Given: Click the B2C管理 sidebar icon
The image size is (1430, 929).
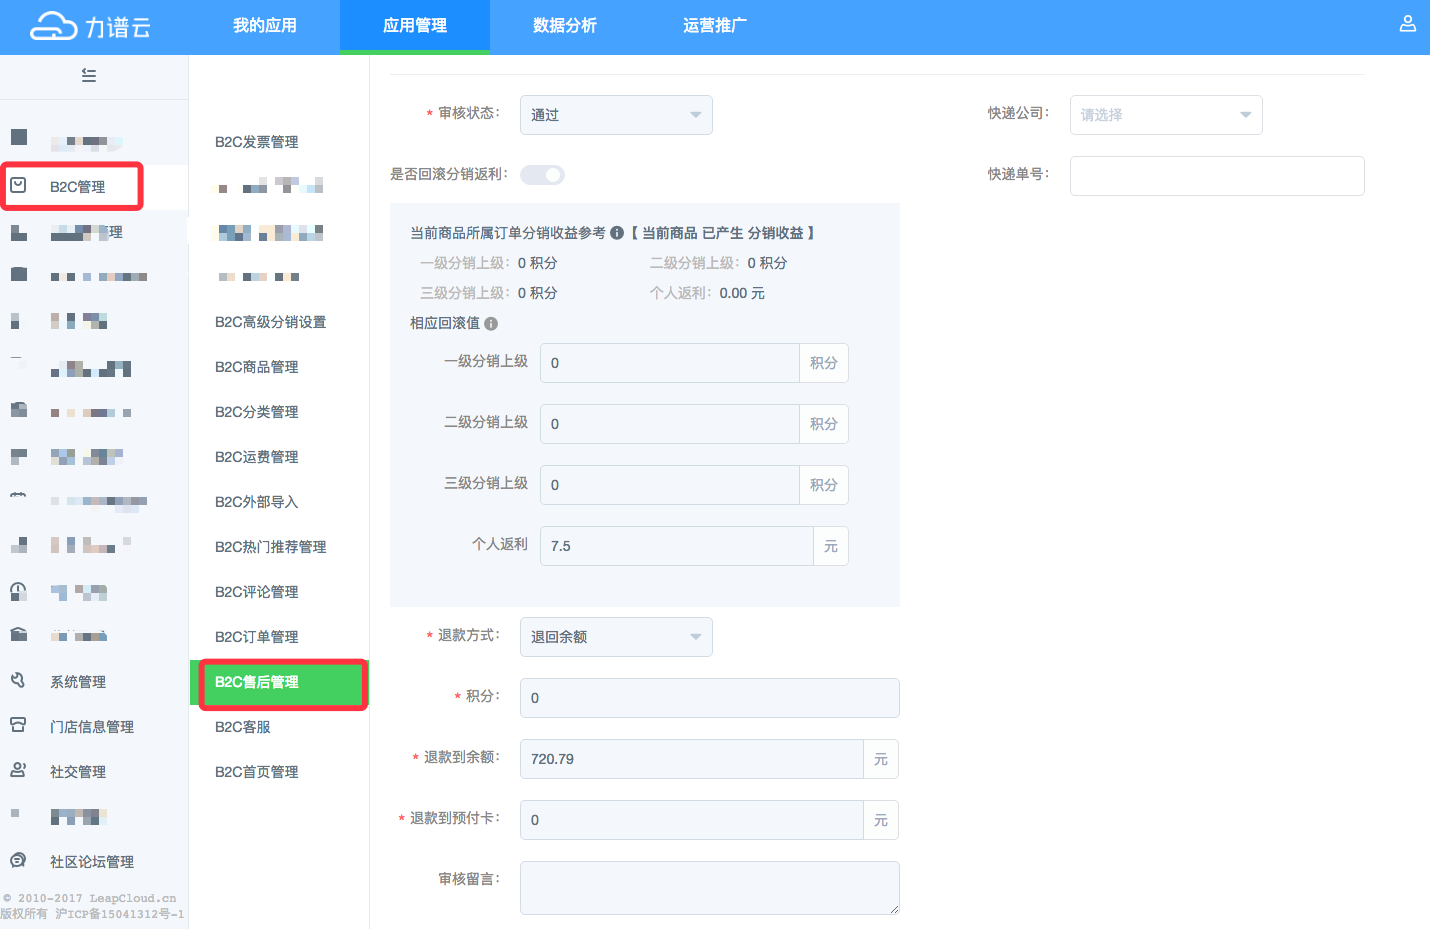Looking at the screenshot, I should pyautogui.click(x=18, y=185).
